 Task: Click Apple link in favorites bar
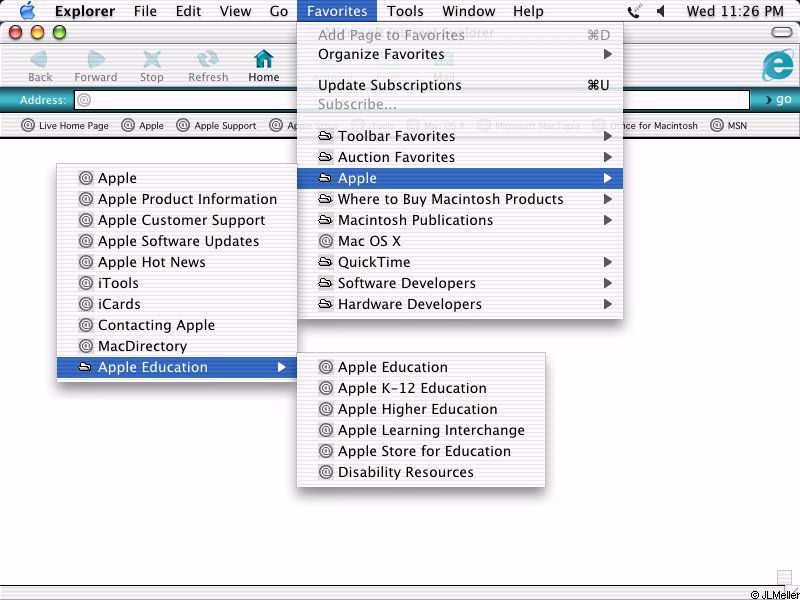(x=143, y=126)
